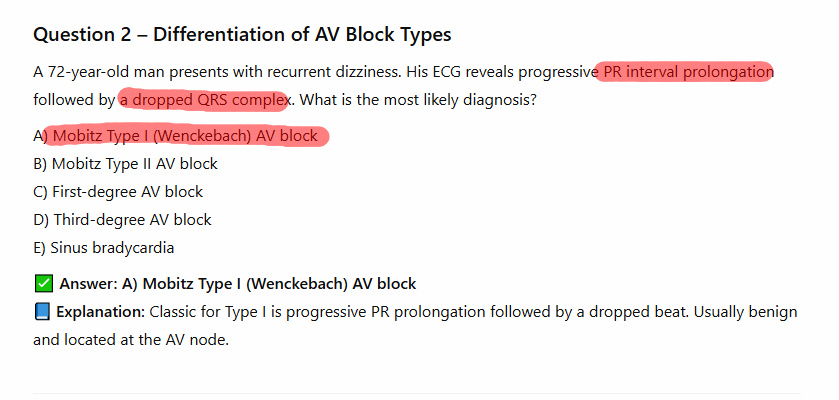Click highlighted "a dropped QRS complex" text
This screenshot has height=400, width=839.
[204, 100]
